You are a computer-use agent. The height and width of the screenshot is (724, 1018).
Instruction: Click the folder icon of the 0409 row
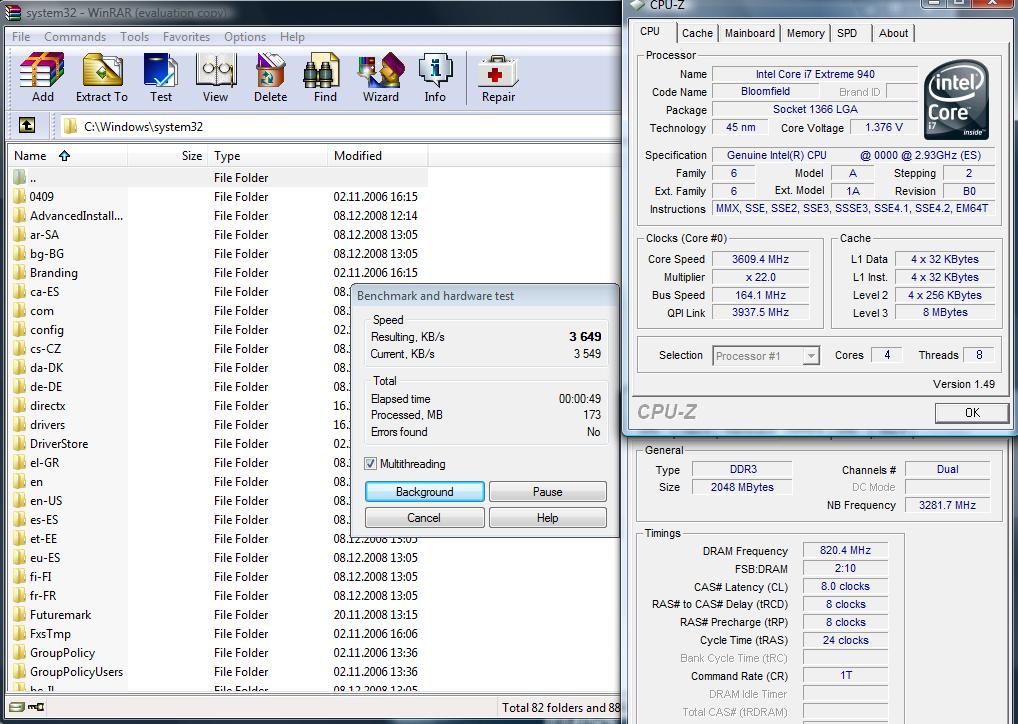pos(19,197)
